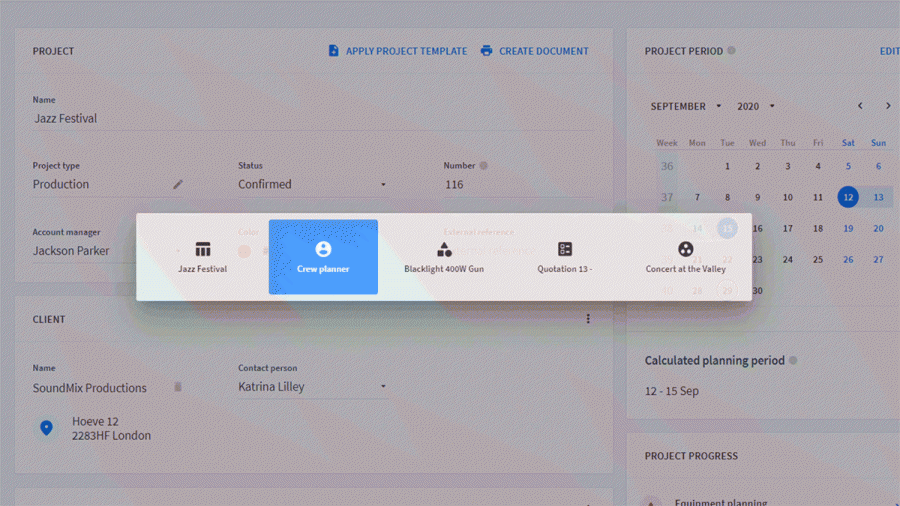900x506 pixels.
Task: Show info for Calculated planning period
Action: (x=793, y=360)
